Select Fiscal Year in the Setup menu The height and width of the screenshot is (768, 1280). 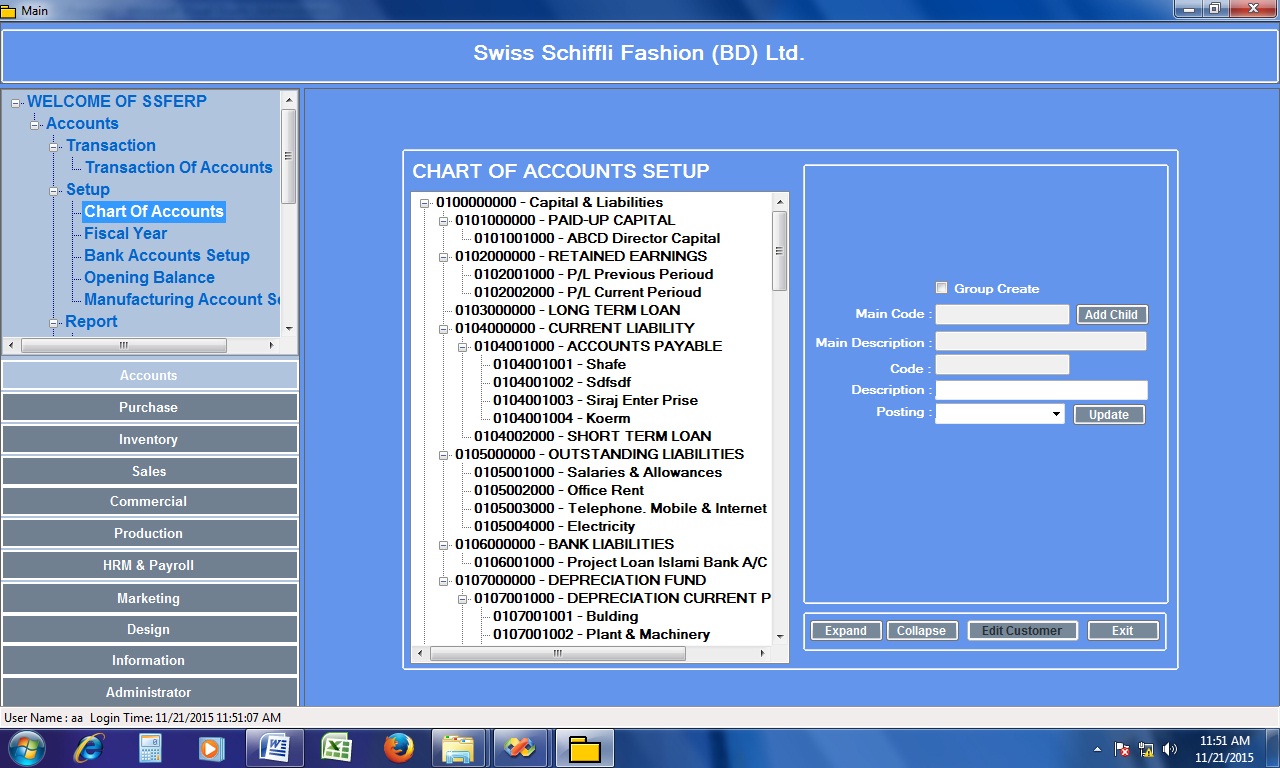(x=125, y=233)
